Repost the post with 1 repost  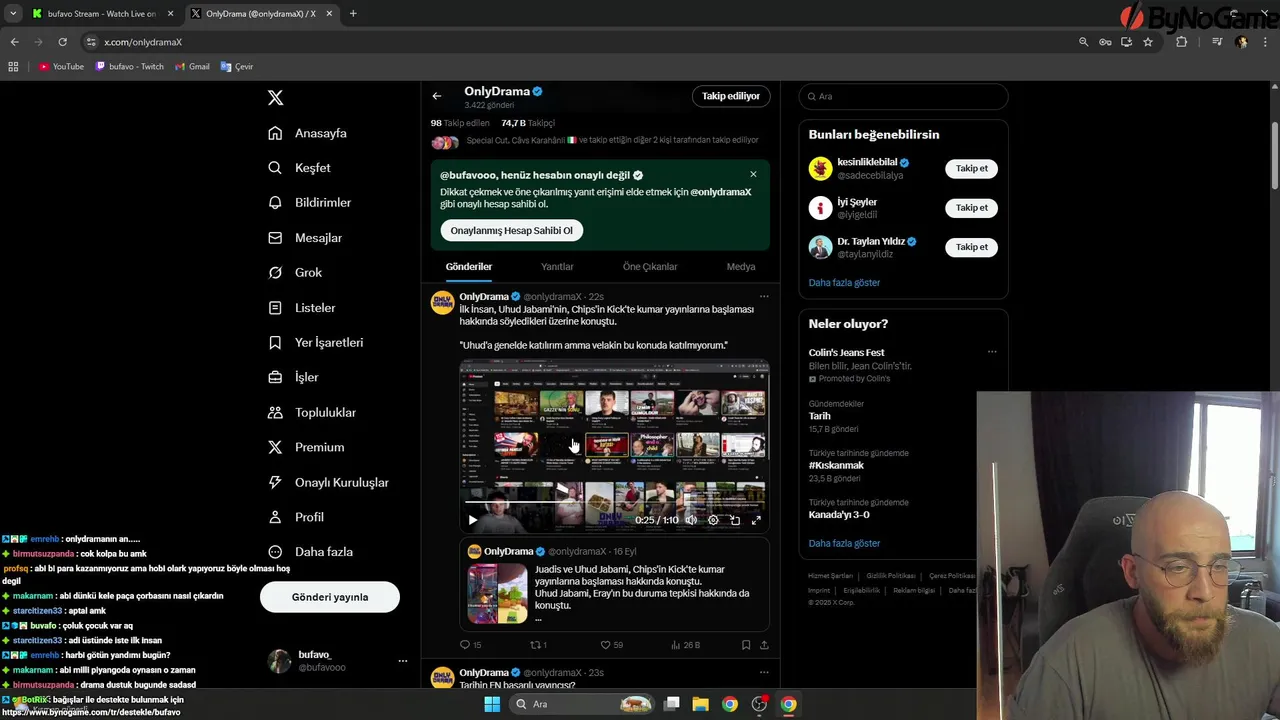(x=538, y=645)
